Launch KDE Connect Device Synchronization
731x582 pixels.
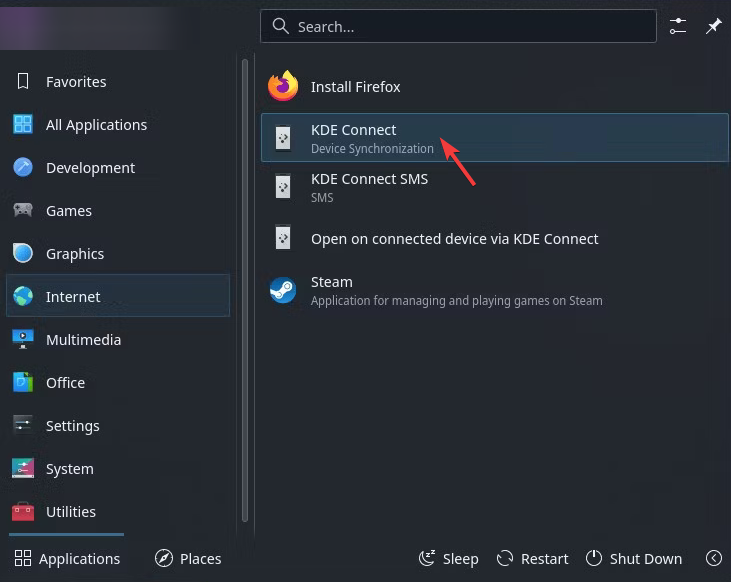click(x=495, y=138)
